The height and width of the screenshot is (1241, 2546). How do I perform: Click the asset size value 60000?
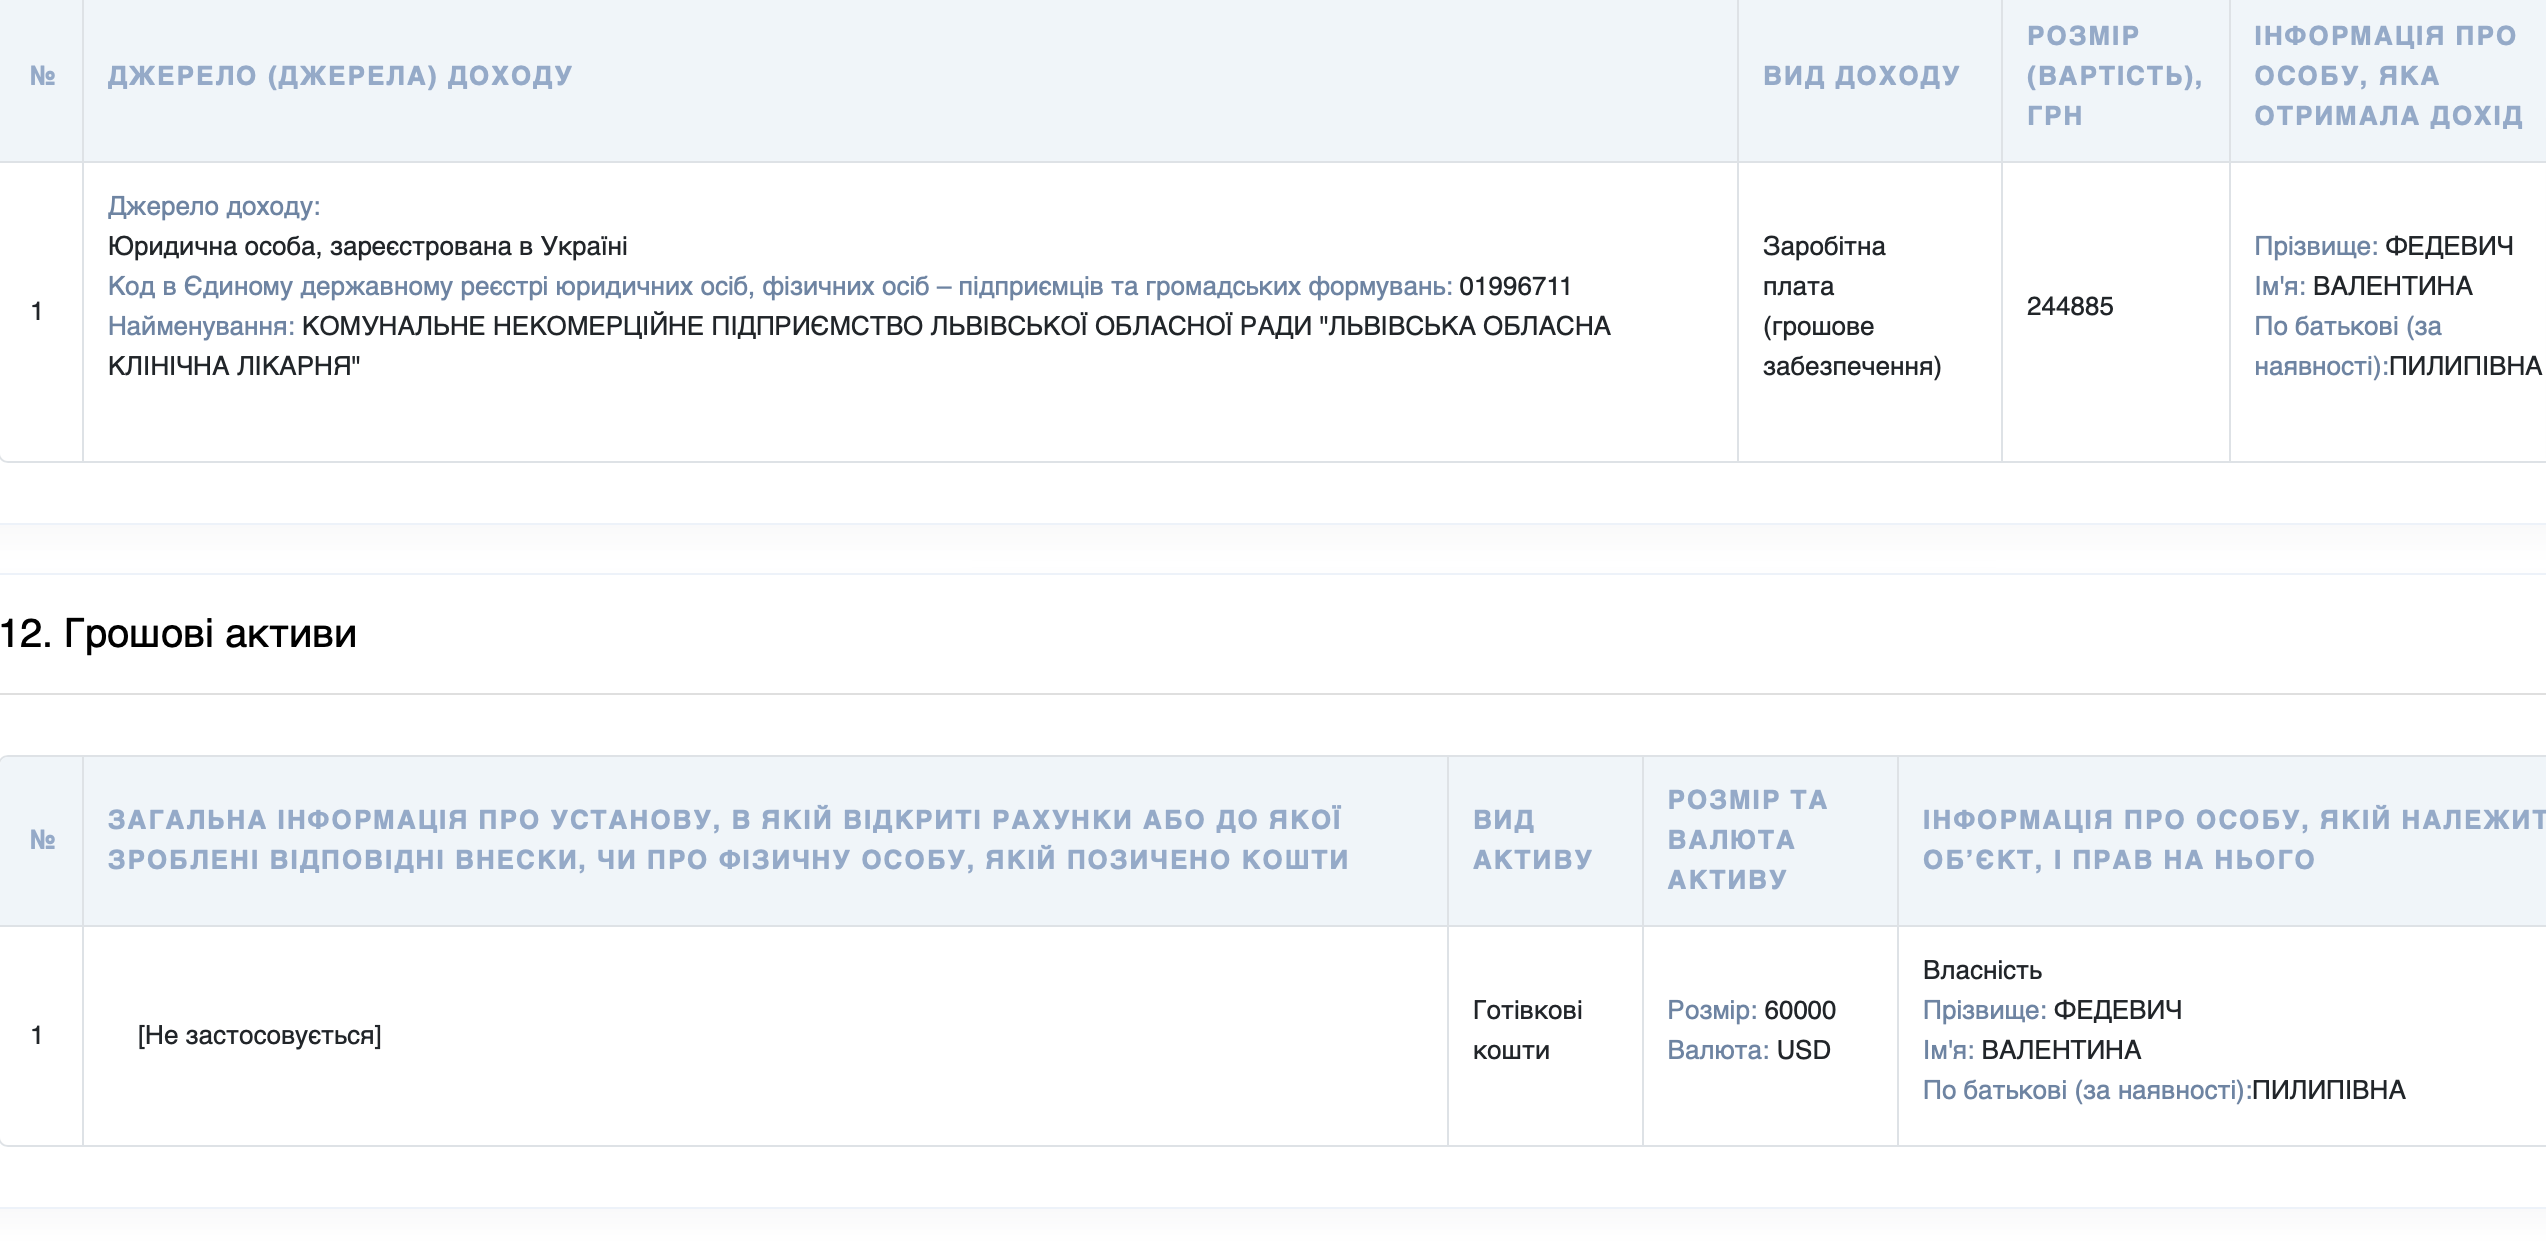(1800, 1010)
